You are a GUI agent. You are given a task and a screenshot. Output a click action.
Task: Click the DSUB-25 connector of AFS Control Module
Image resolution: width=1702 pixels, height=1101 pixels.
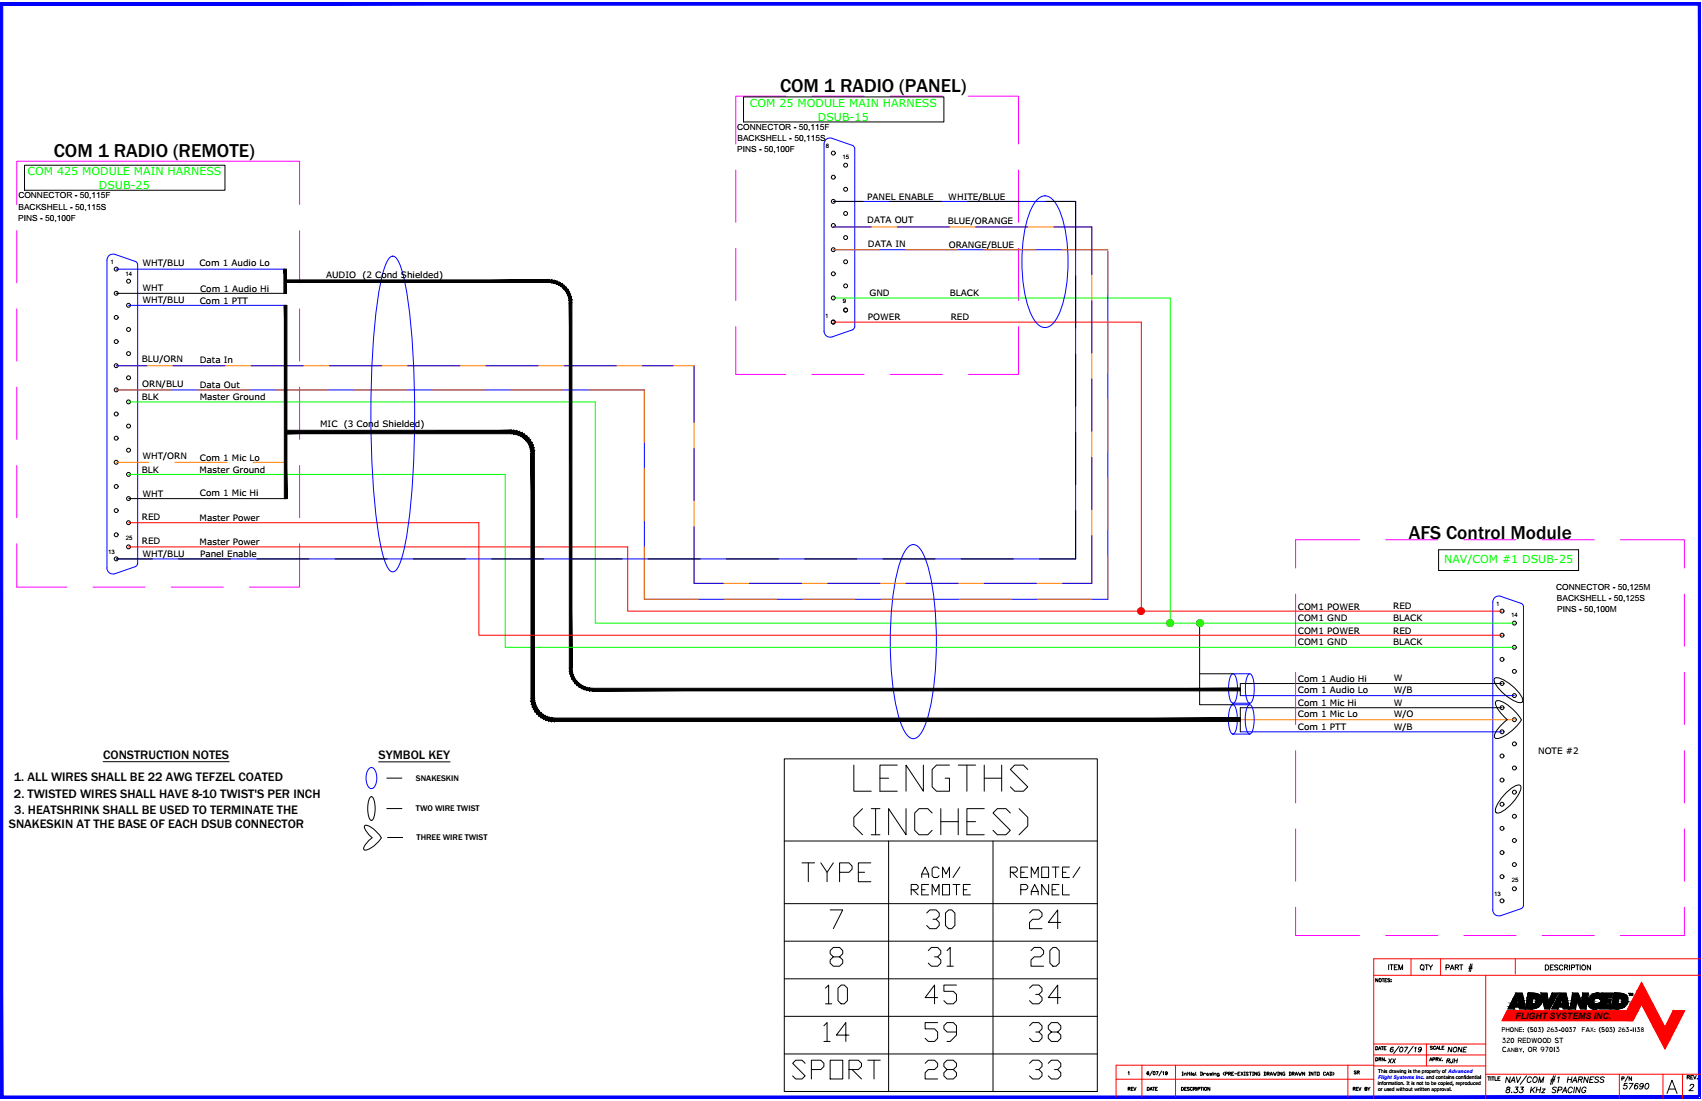point(1508,755)
